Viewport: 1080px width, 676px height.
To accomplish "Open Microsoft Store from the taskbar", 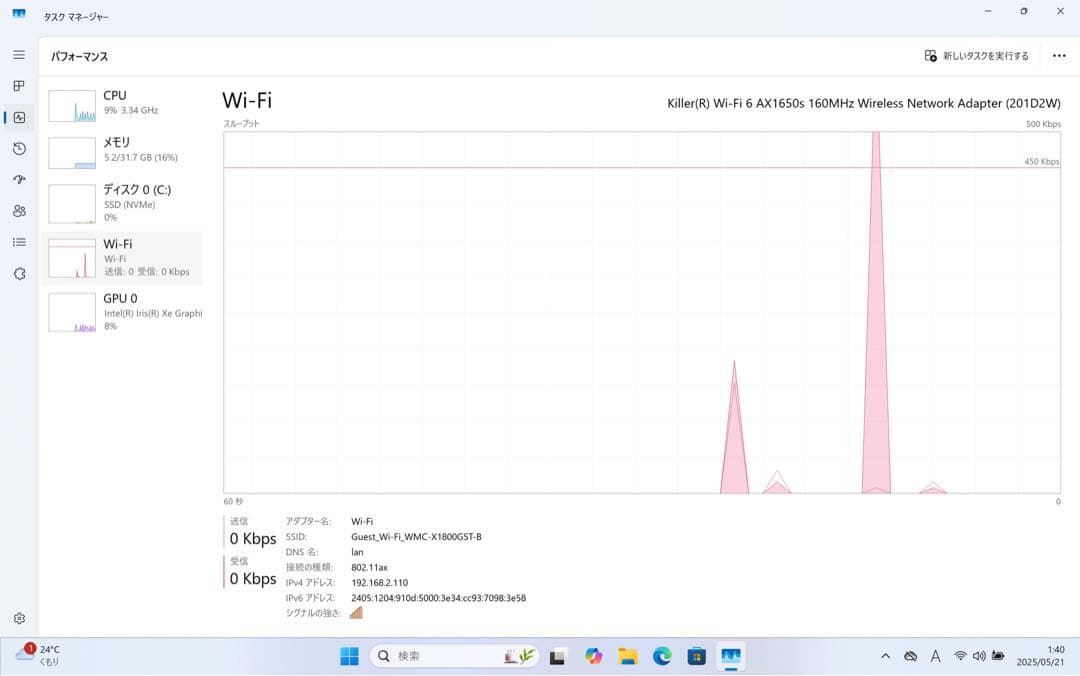I will coord(694,656).
